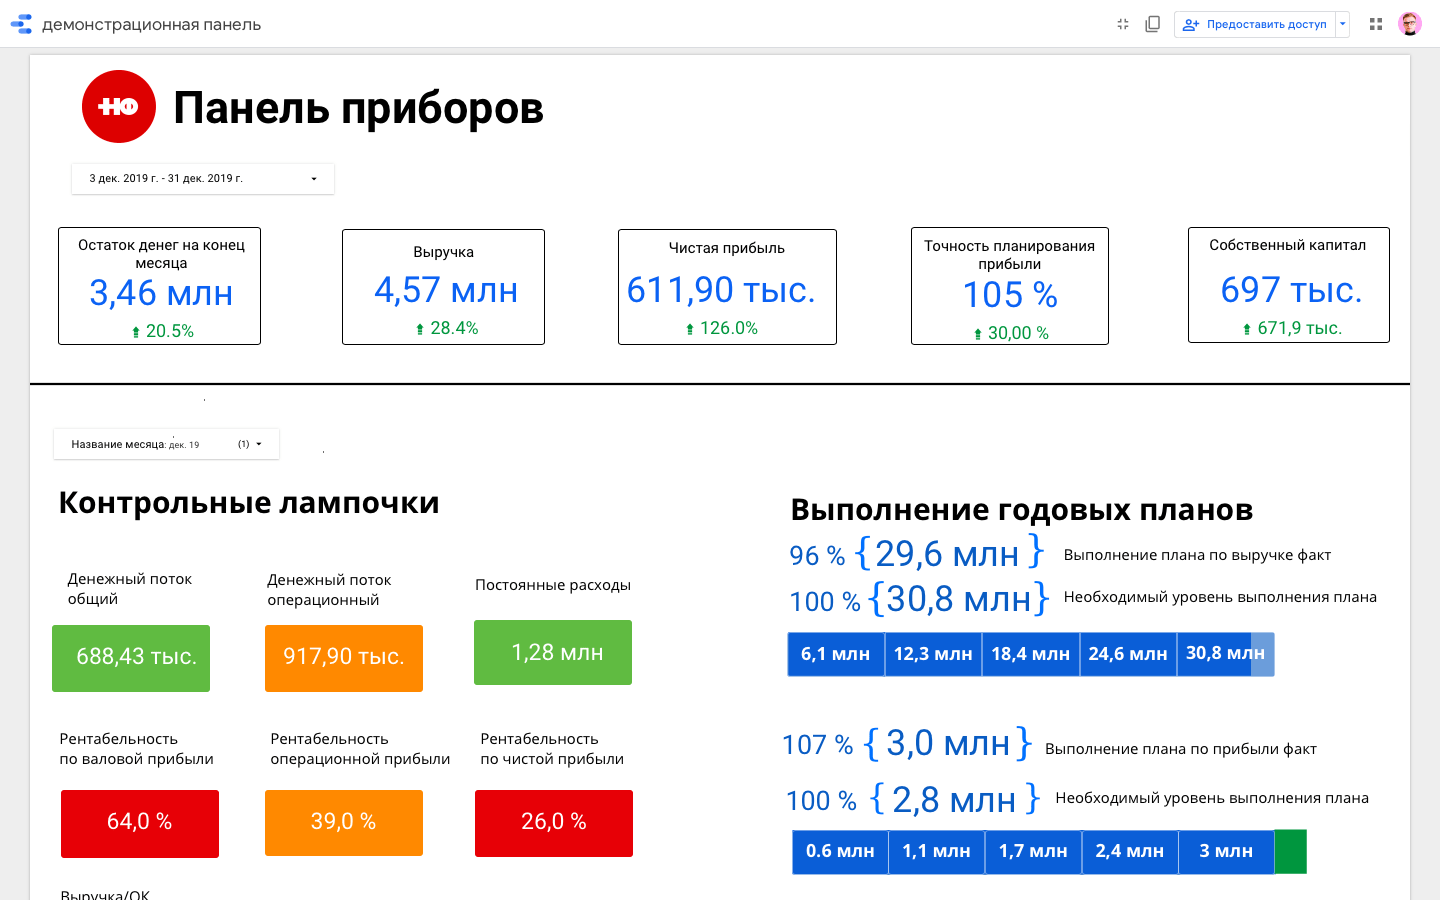Click the copy report icon
The width and height of the screenshot is (1440, 900).
tap(1152, 24)
